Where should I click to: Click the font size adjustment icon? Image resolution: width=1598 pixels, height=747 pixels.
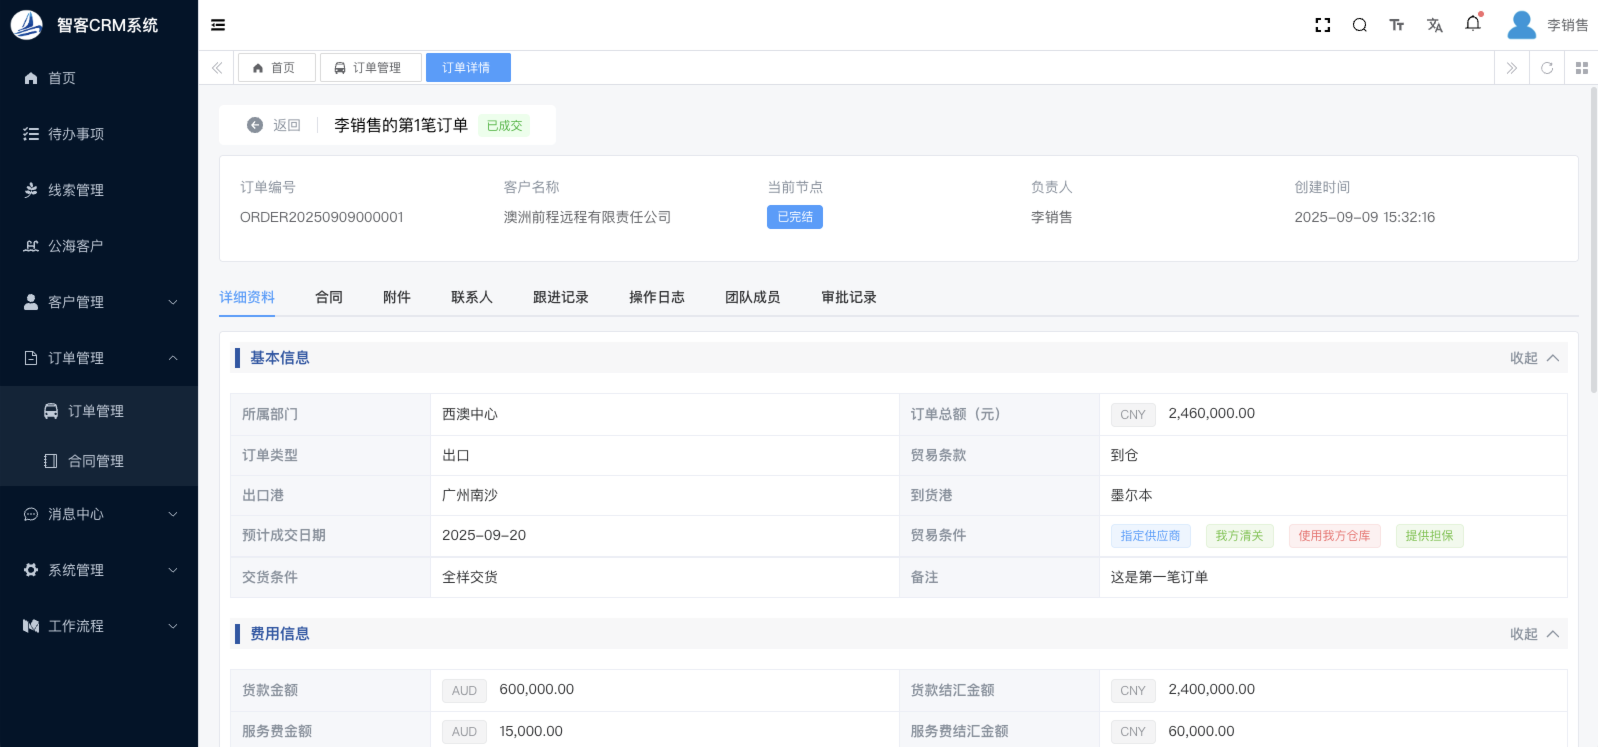click(x=1397, y=25)
